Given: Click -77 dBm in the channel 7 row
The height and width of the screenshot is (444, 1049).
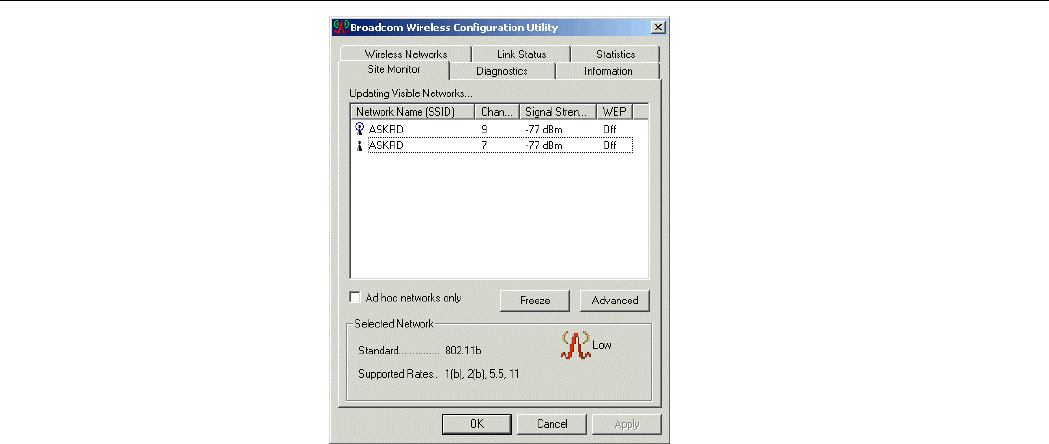Looking at the screenshot, I should click(544, 145).
